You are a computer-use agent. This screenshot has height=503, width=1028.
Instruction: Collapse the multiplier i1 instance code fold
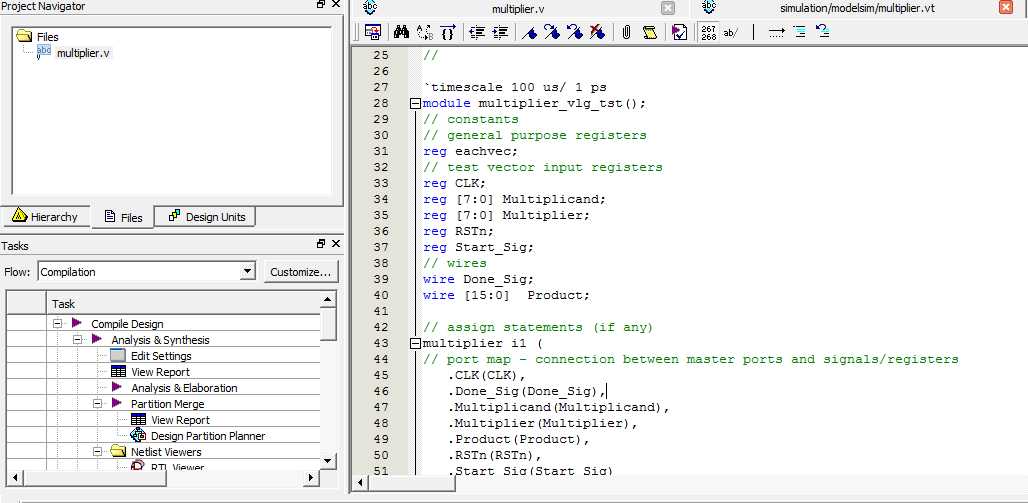[414, 343]
